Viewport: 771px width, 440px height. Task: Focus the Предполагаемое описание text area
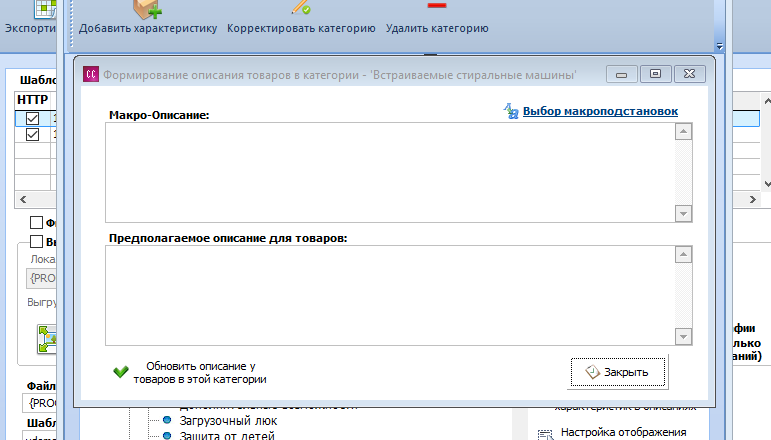(389, 295)
